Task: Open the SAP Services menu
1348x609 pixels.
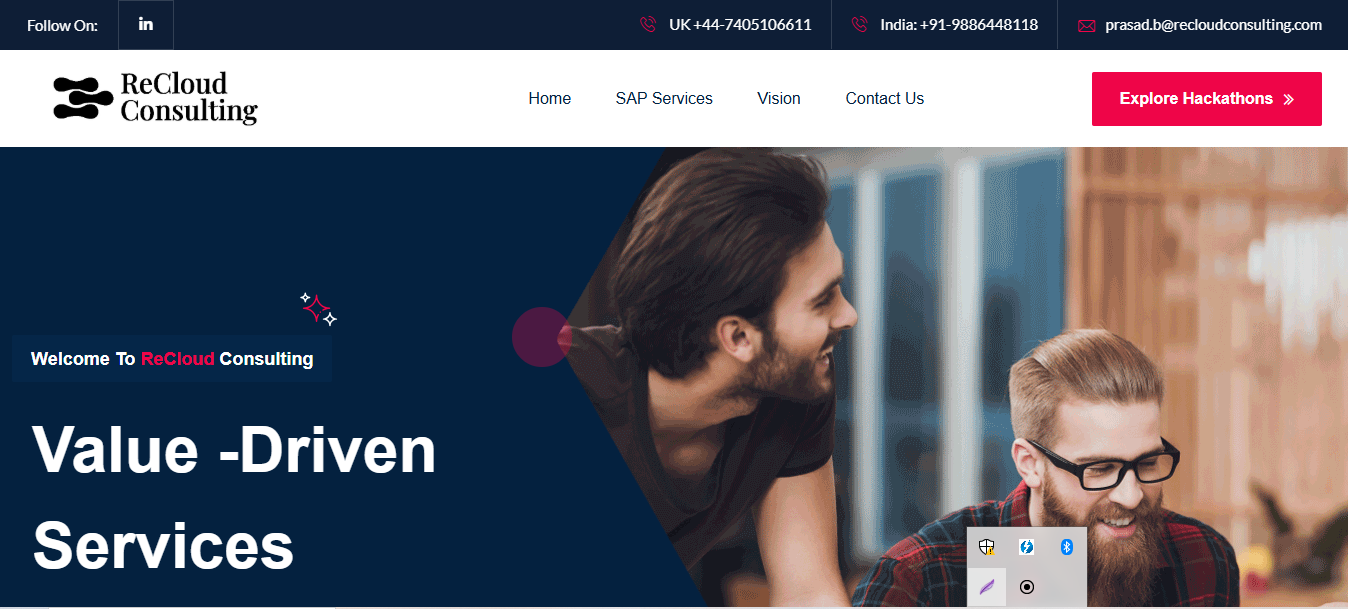Action: [x=664, y=98]
